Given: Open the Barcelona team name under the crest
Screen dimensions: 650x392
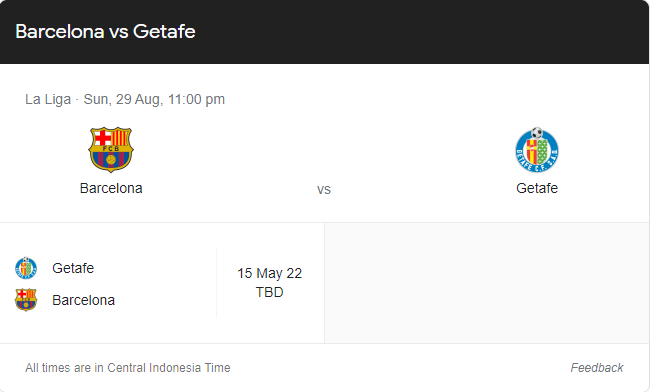Looking at the screenshot, I should click(111, 188).
